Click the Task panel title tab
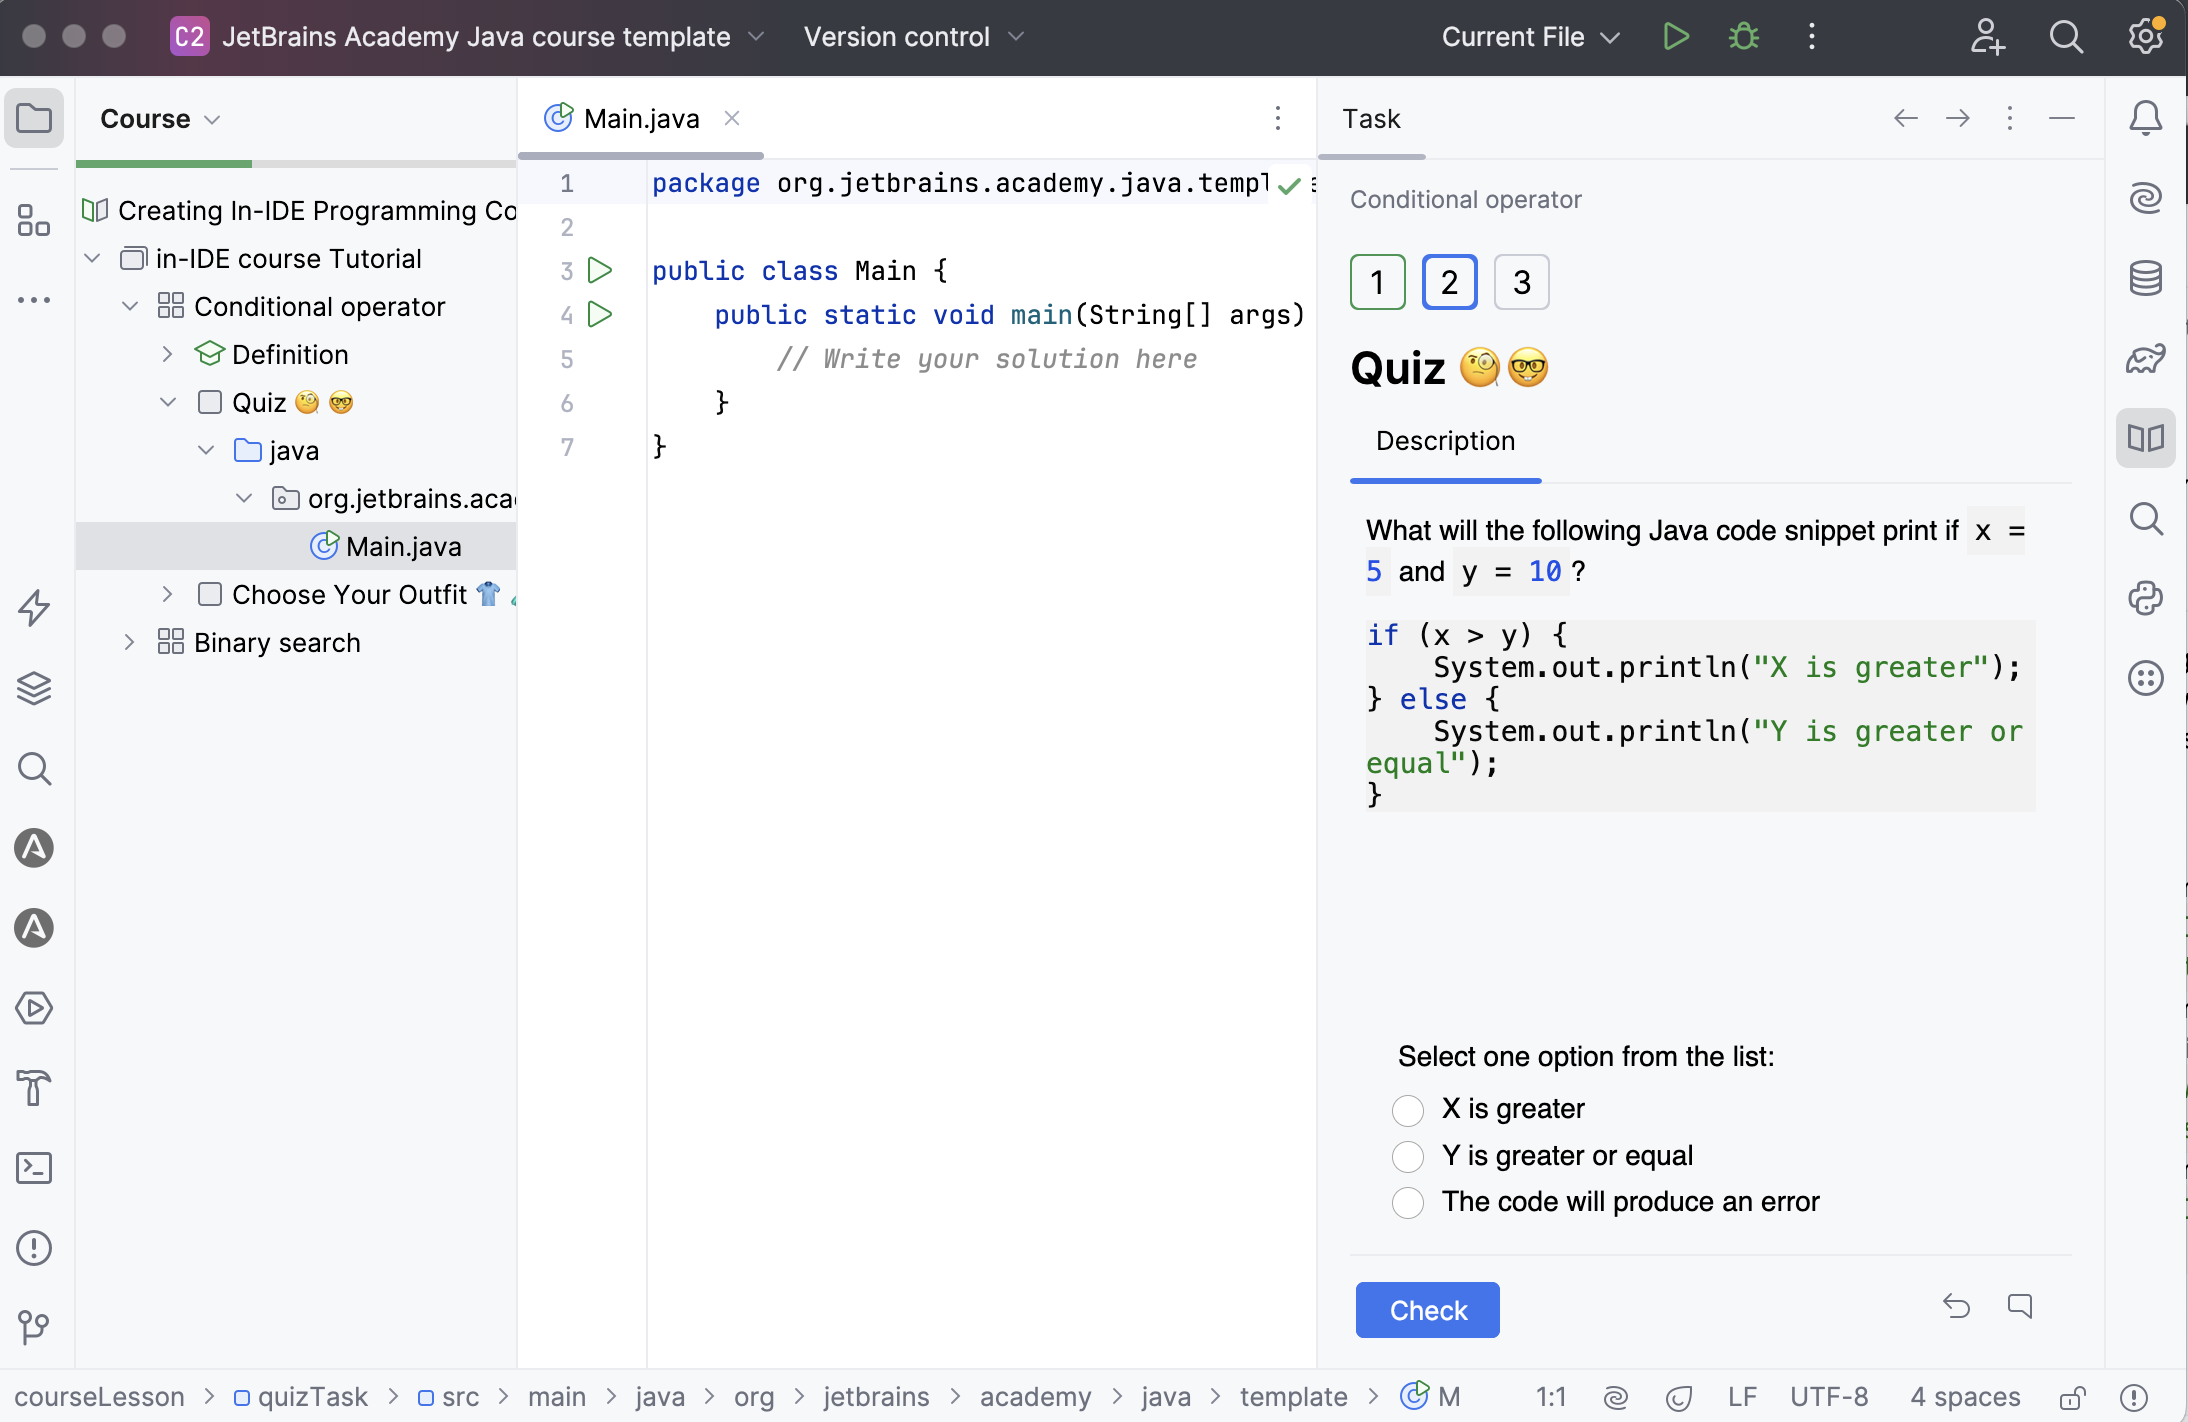2188x1422 pixels. tap(1371, 119)
